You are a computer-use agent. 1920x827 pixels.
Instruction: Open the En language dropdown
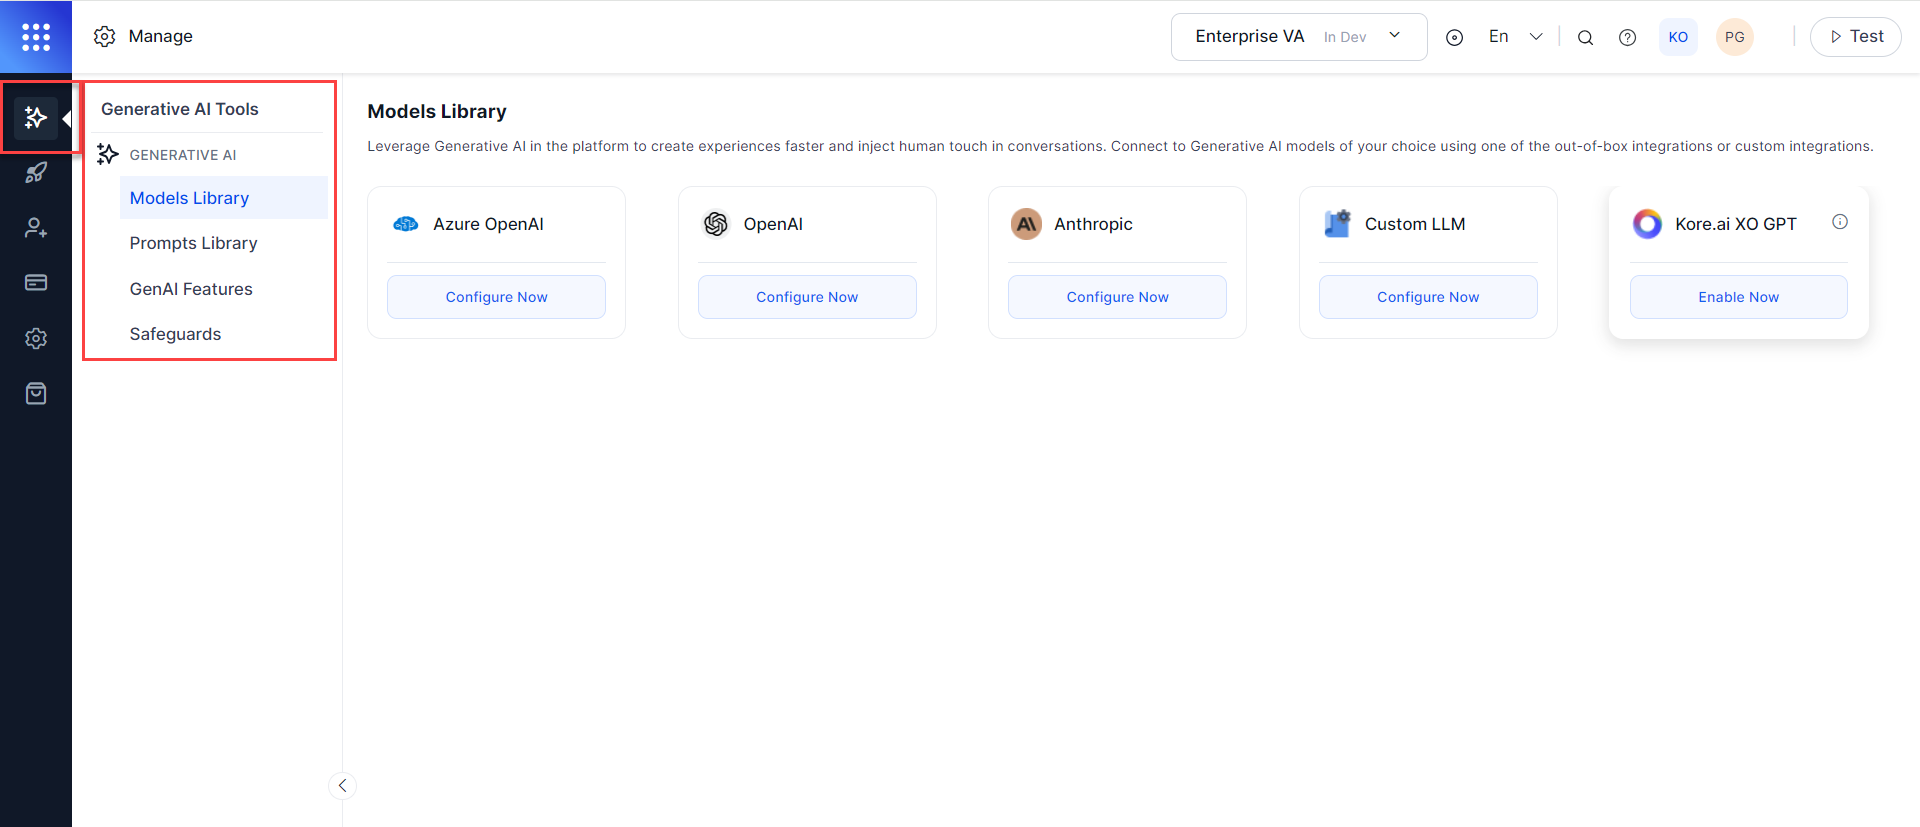pos(1515,37)
